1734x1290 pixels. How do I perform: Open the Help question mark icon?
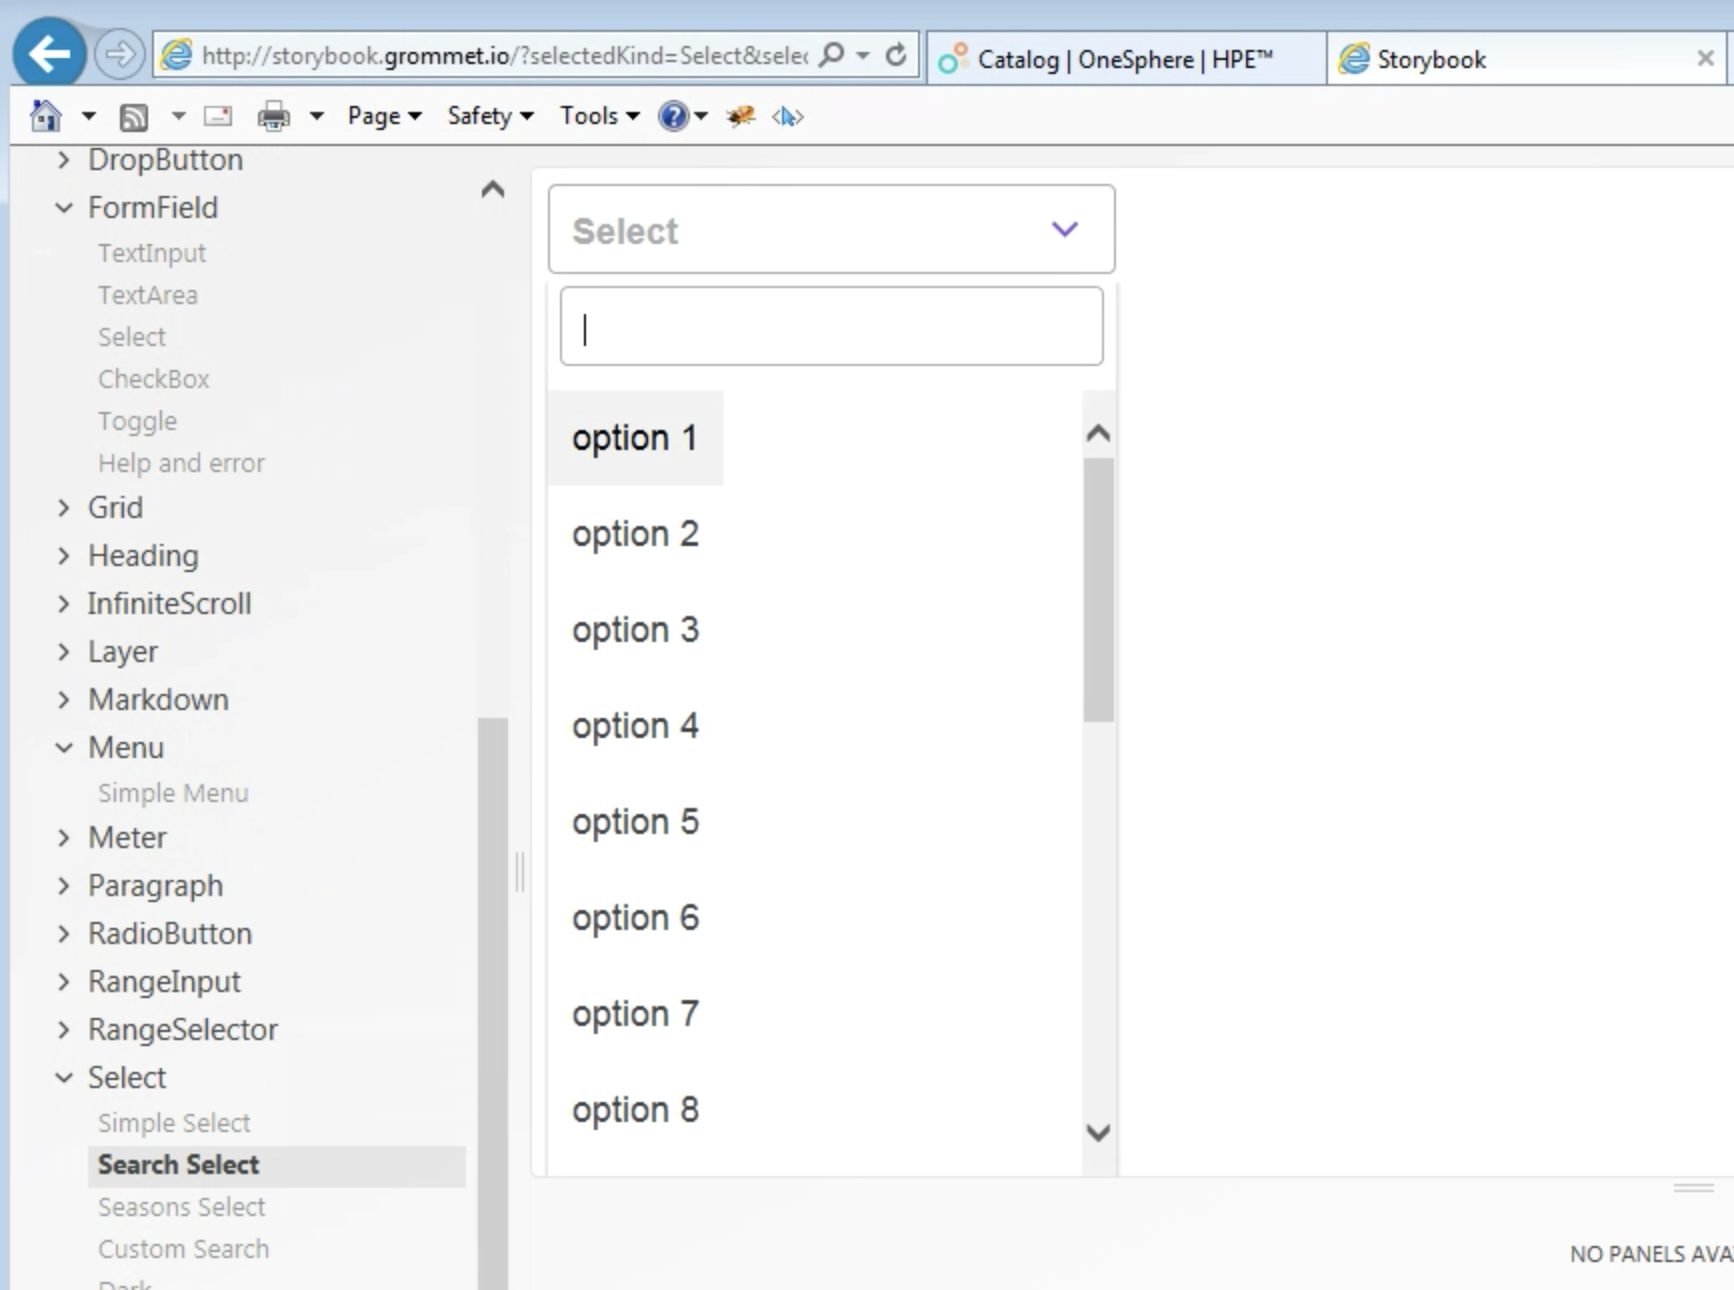pyautogui.click(x=675, y=115)
